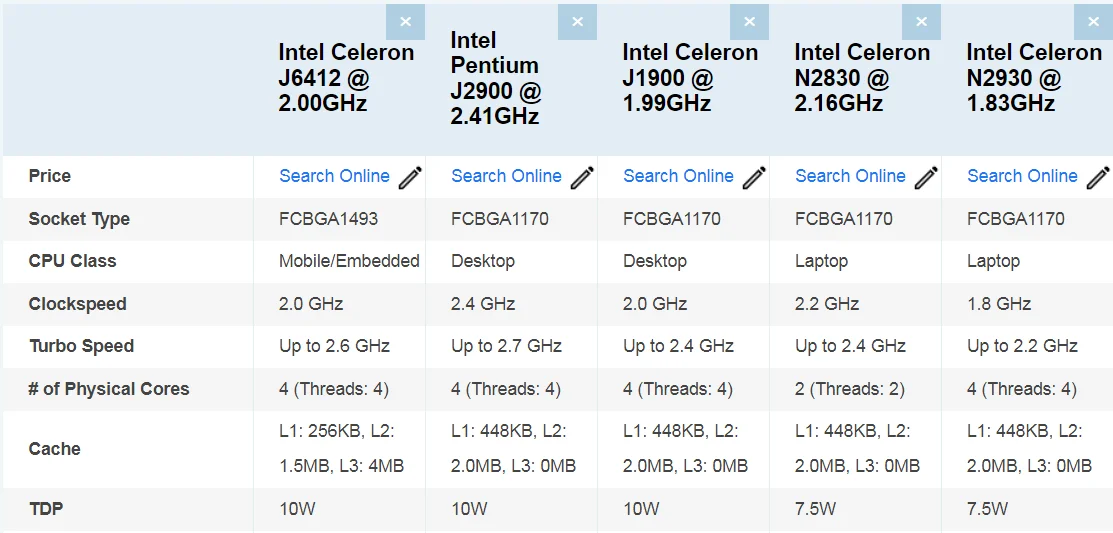
Task: Click Search Online for Celeron N2830
Action: (850, 176)
